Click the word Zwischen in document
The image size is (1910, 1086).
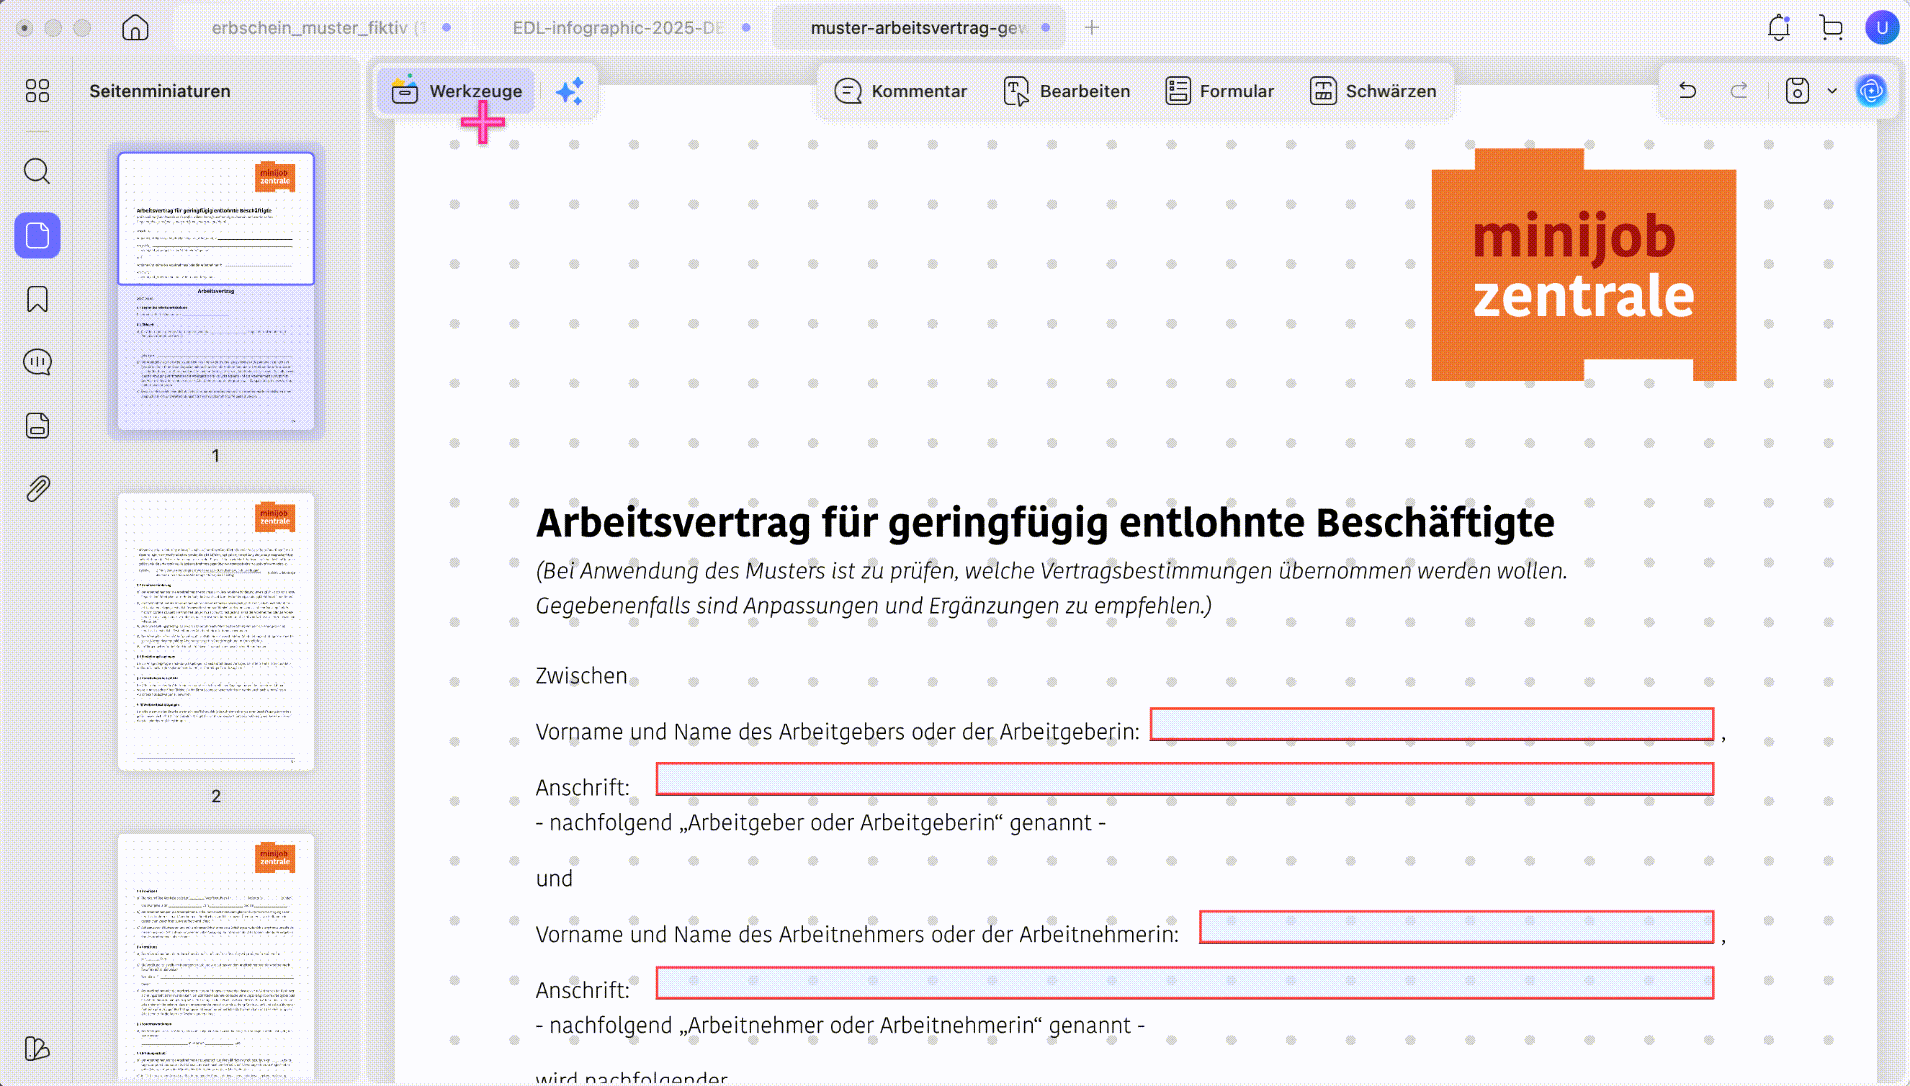click(x=581, y=676)
